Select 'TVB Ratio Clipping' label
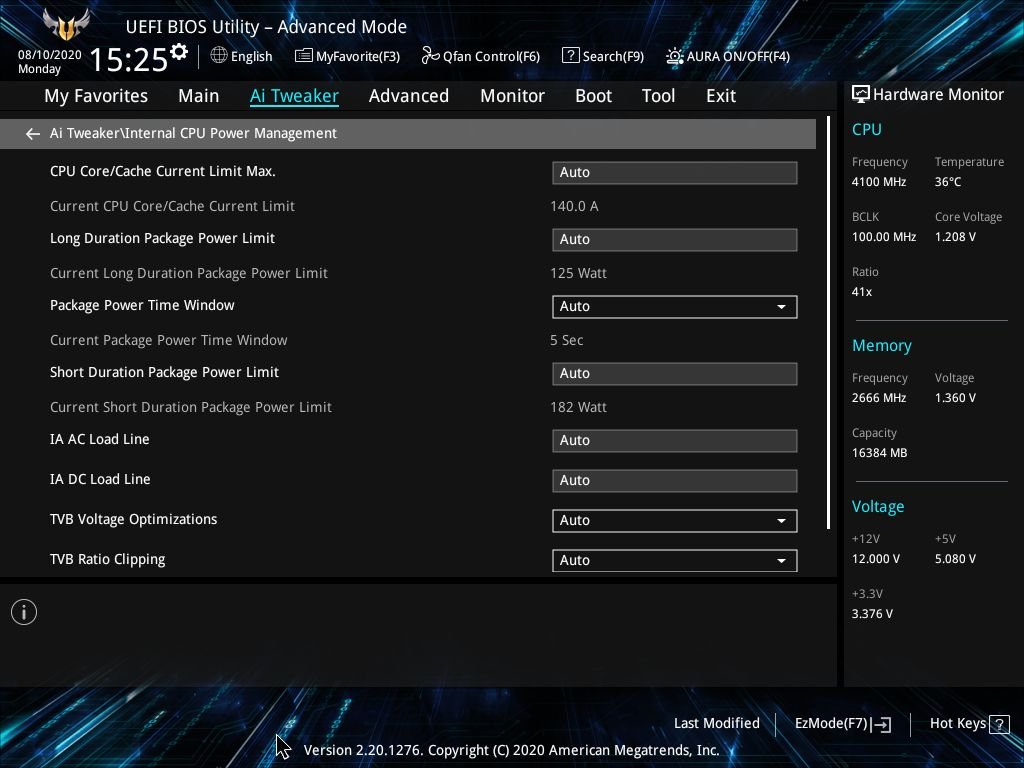This screenshot has height=768, width=1024. (x=108, y=560)
